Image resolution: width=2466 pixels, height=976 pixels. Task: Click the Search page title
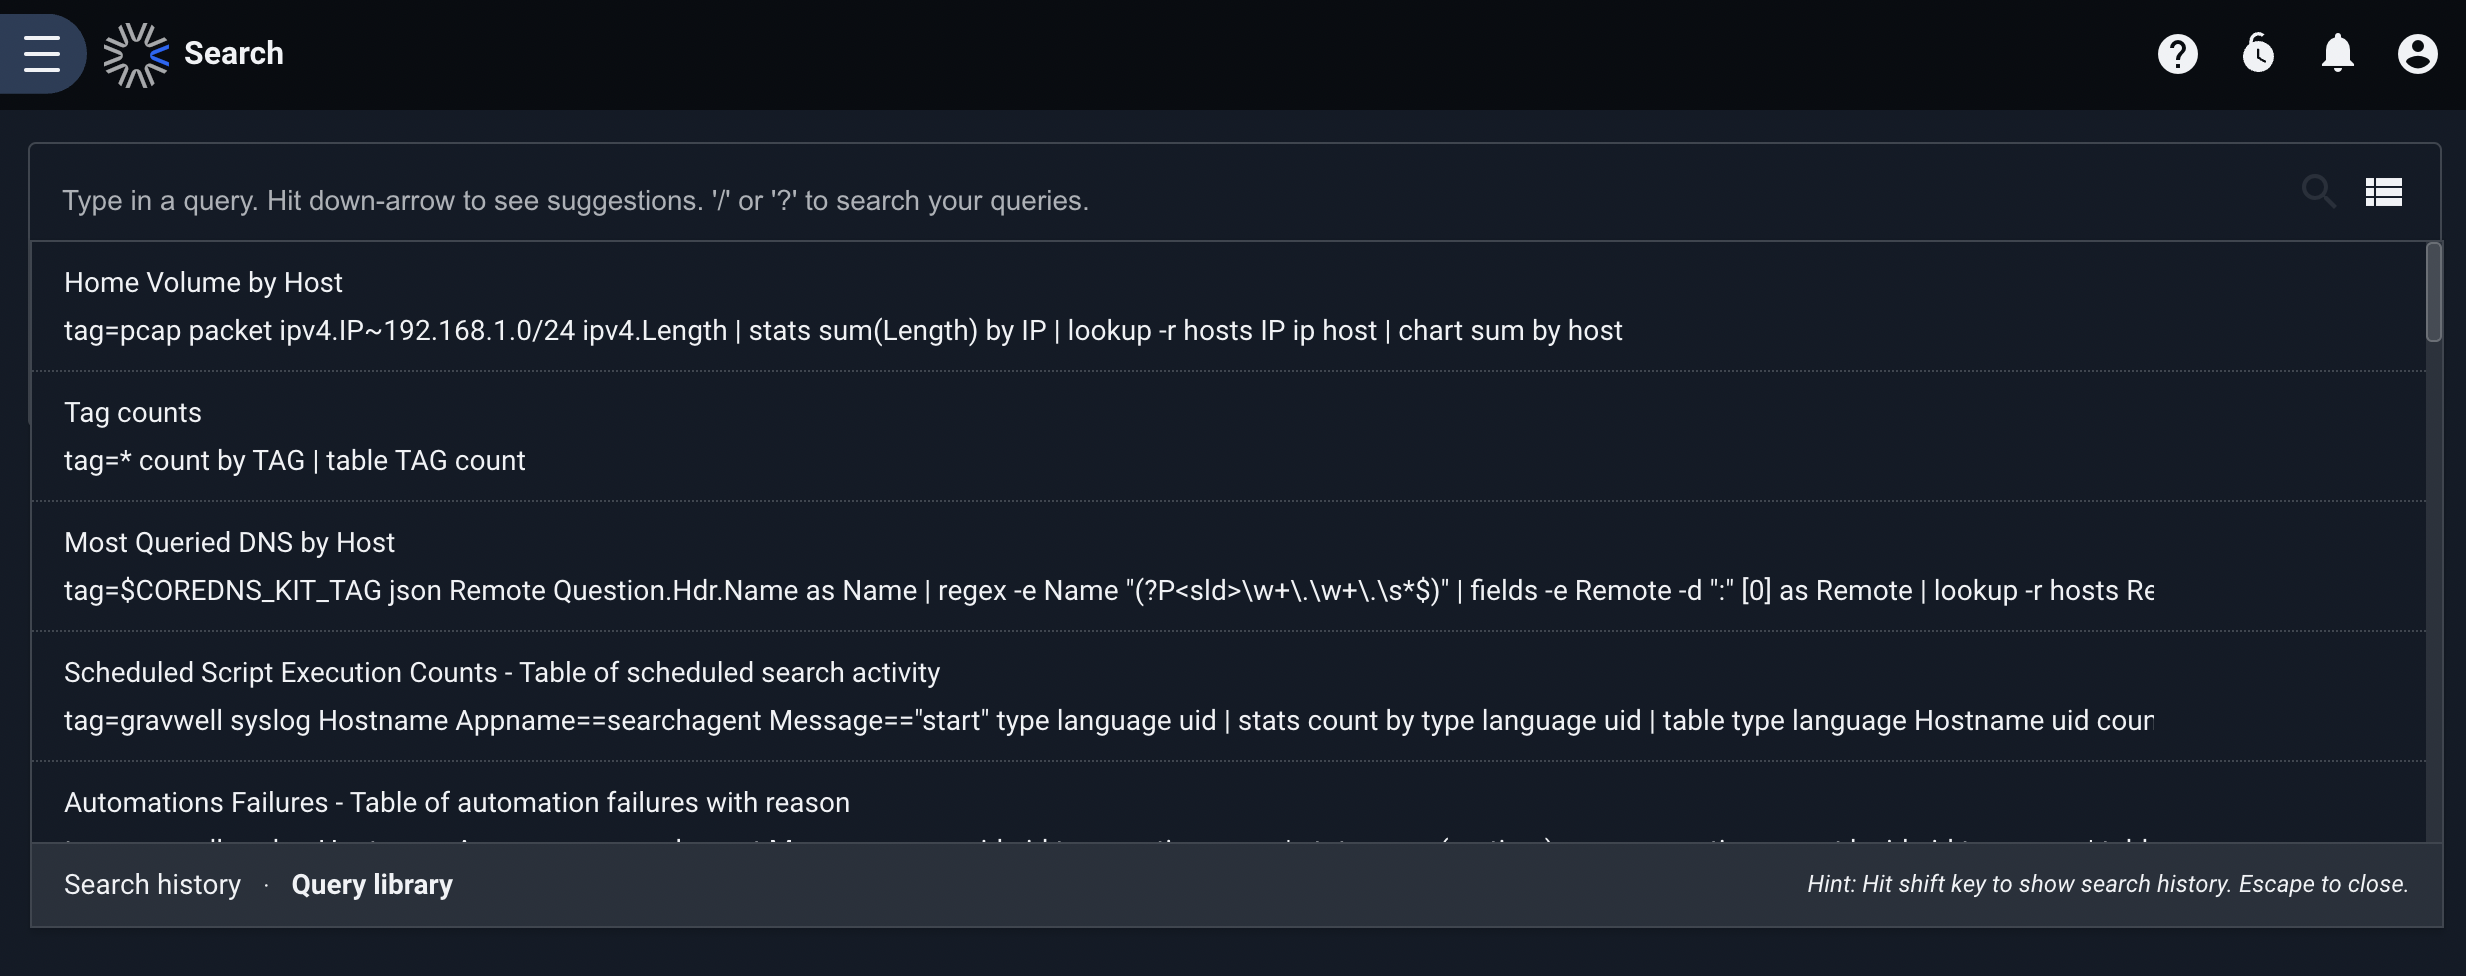click(x=234, y=53)
